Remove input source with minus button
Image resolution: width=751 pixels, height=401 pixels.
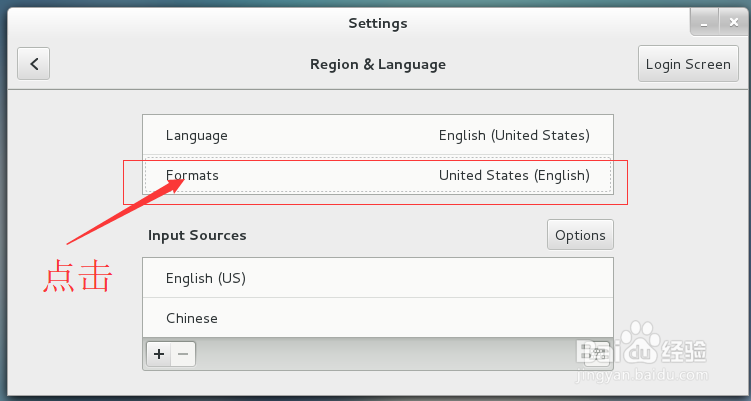coord(183,354)
